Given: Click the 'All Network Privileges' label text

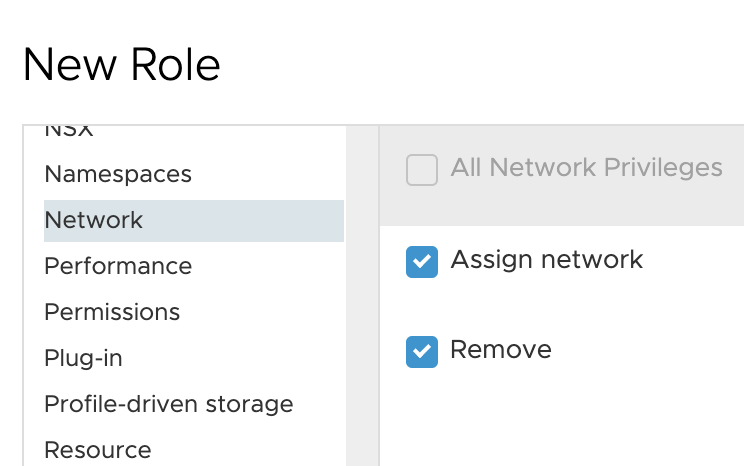Looking at the screenshot, I should tap(586, 168).
